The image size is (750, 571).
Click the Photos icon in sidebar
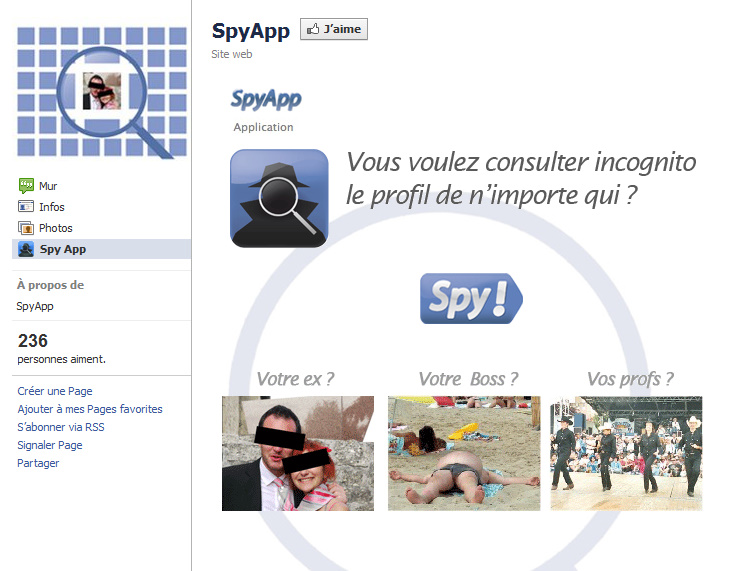[x=26, y=228]
